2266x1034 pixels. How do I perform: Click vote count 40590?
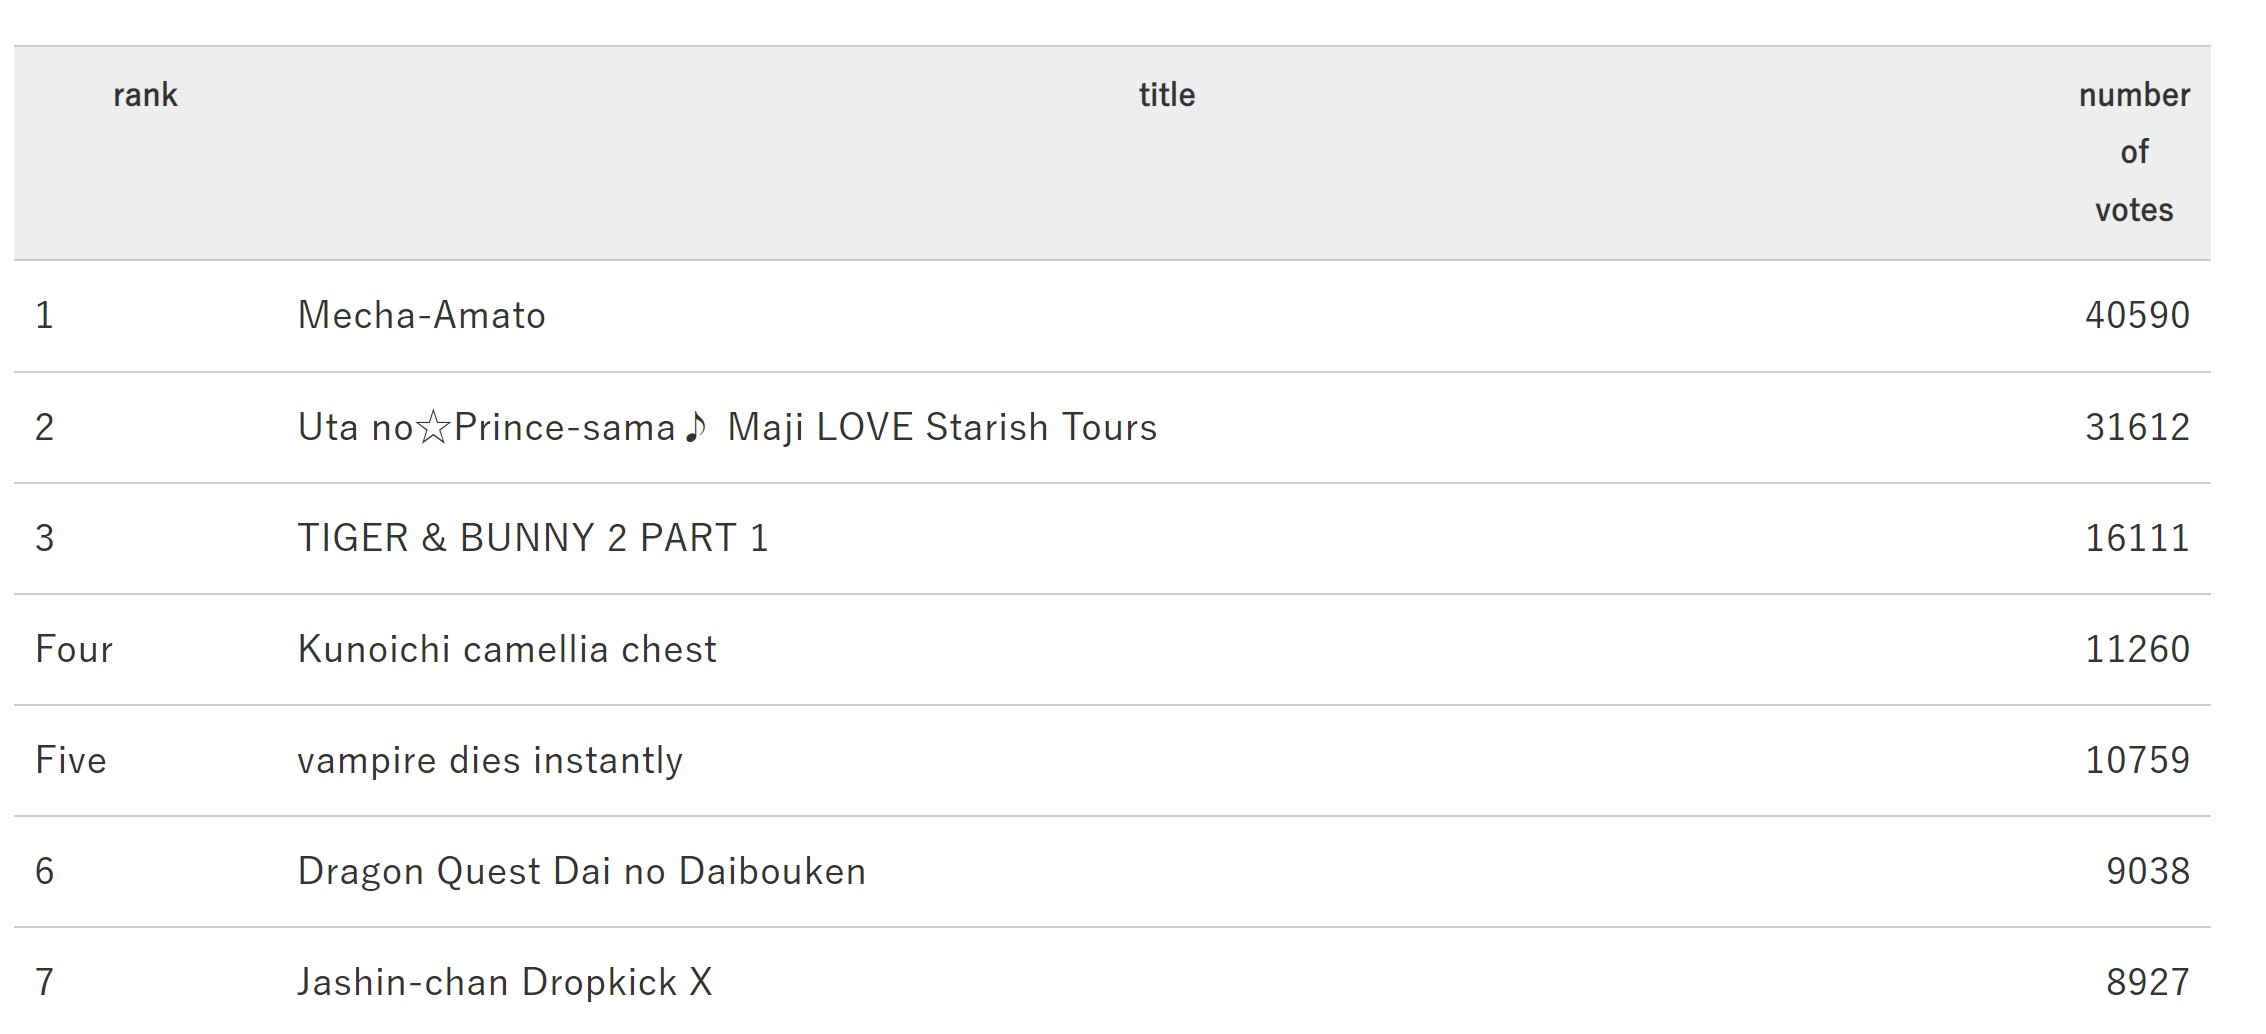[x=2137, y=316]
